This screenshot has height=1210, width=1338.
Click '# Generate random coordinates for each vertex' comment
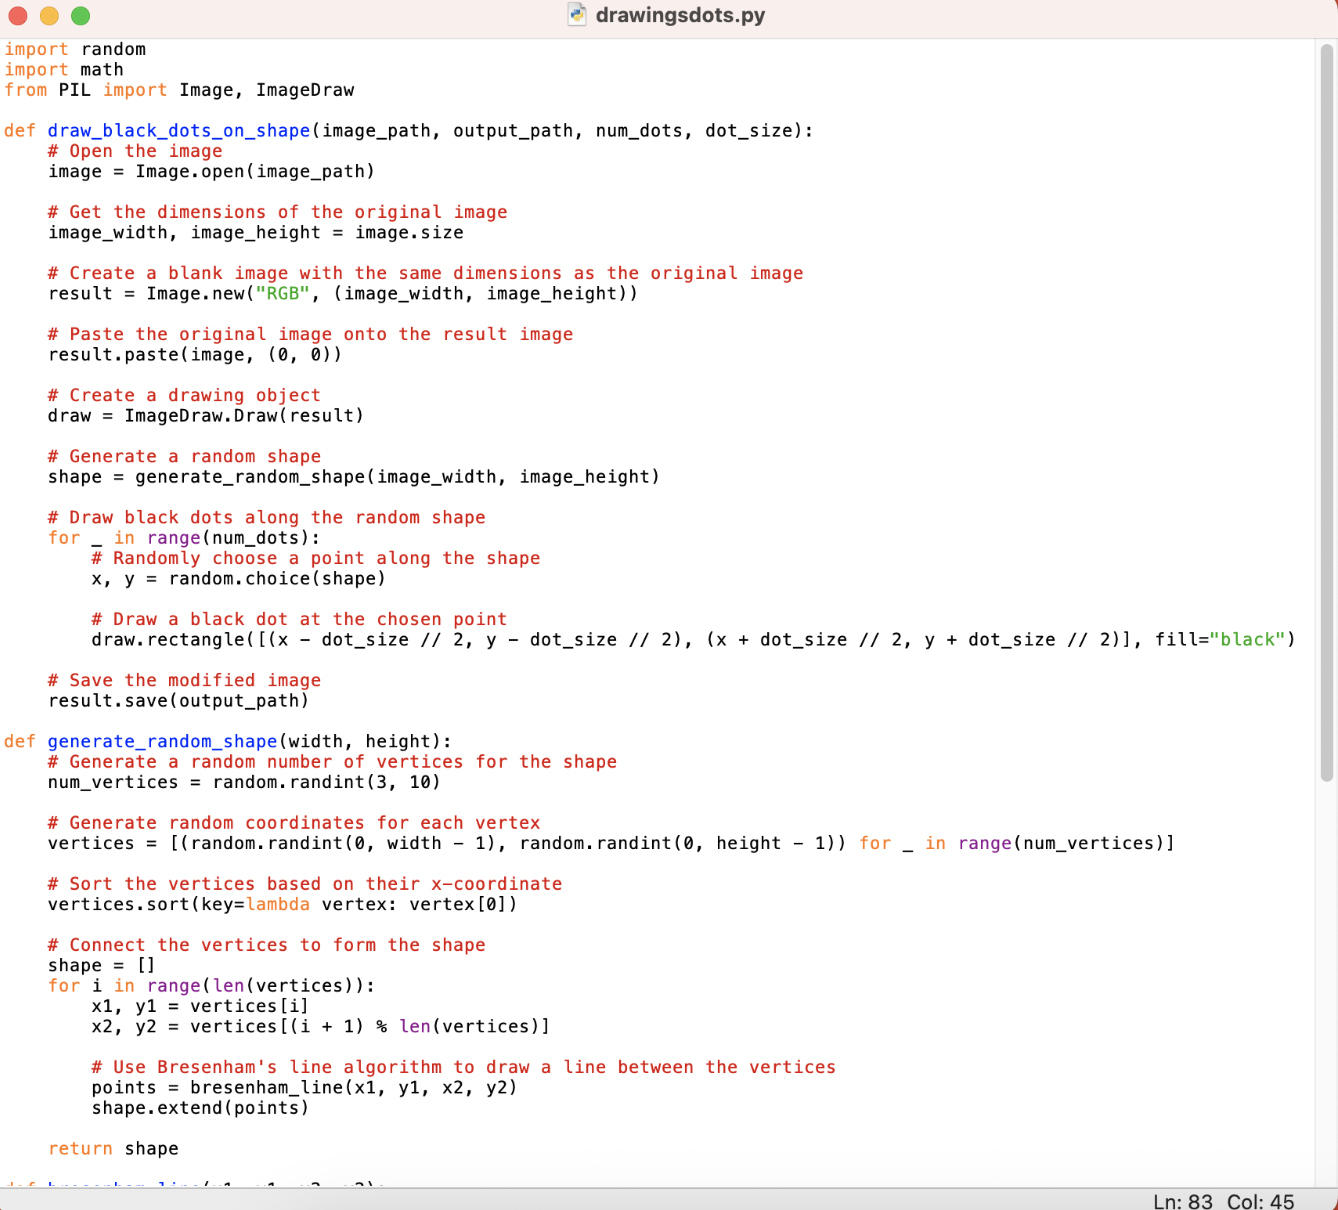[294, 823]
